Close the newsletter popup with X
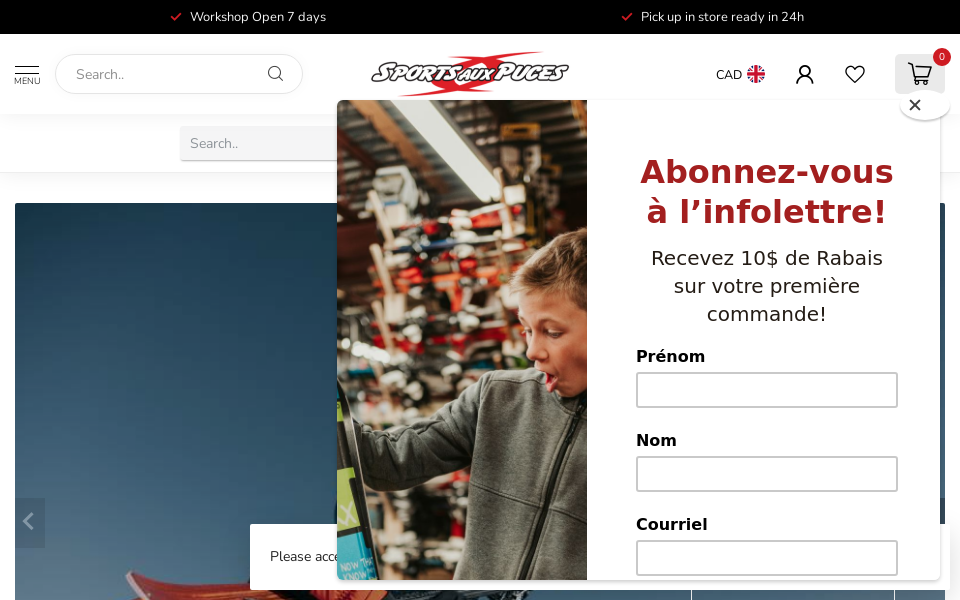960x600 pixels. click(x=915, y=105)
